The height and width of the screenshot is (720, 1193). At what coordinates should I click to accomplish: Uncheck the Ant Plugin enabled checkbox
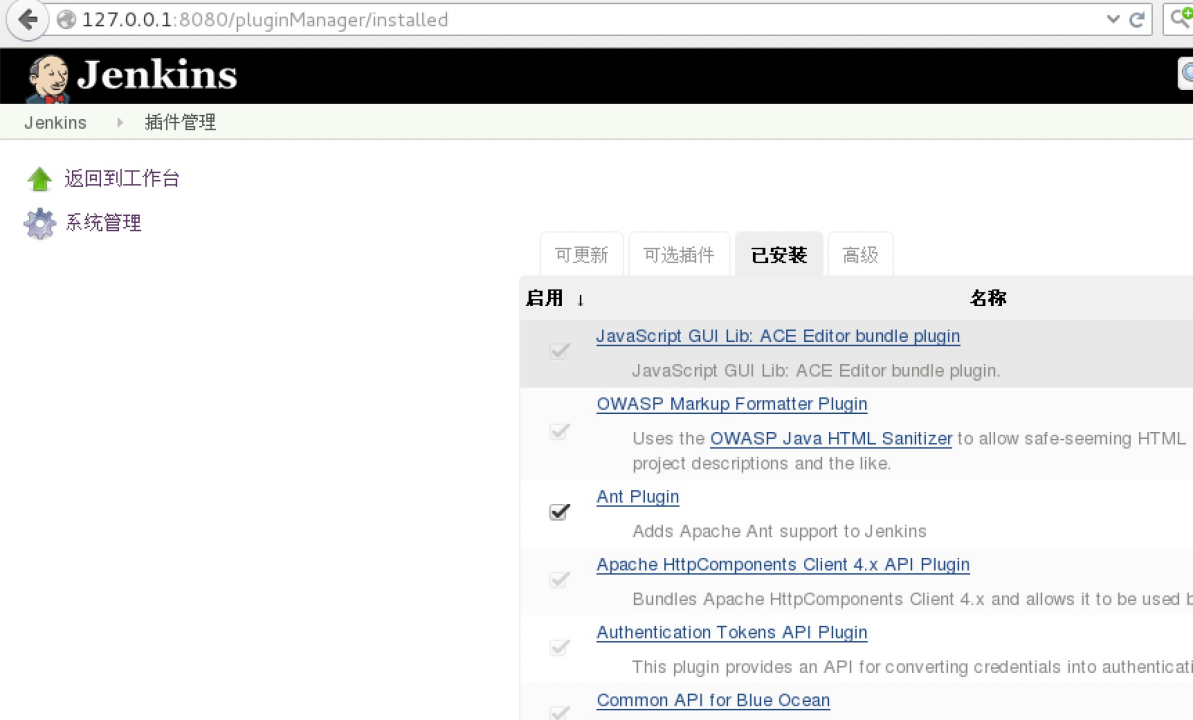(x=560, y=512)
